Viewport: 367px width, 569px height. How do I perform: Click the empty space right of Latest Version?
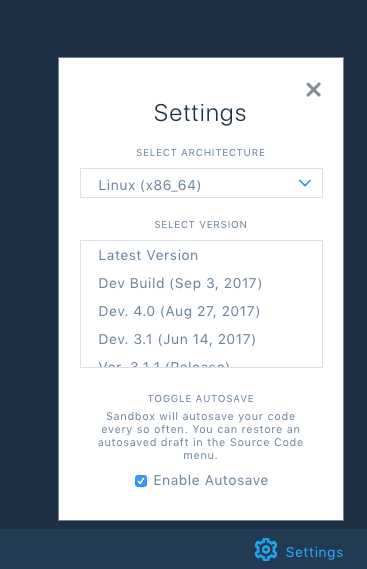(x=260, y=255)
